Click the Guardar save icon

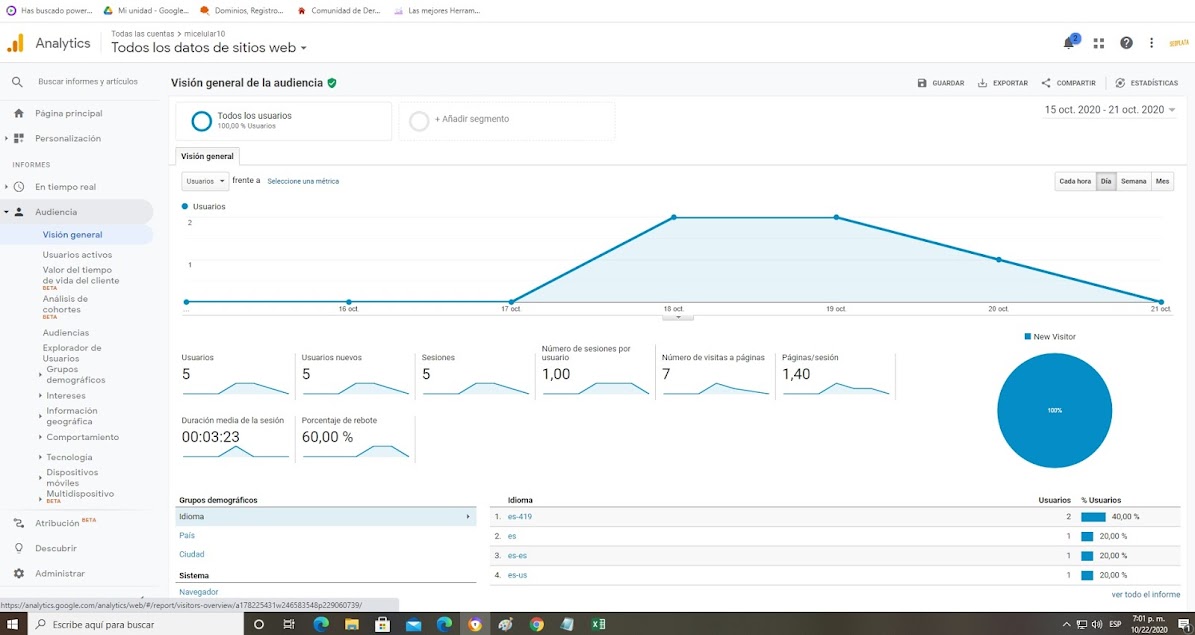pyautogui.click(x=922, y=83)
